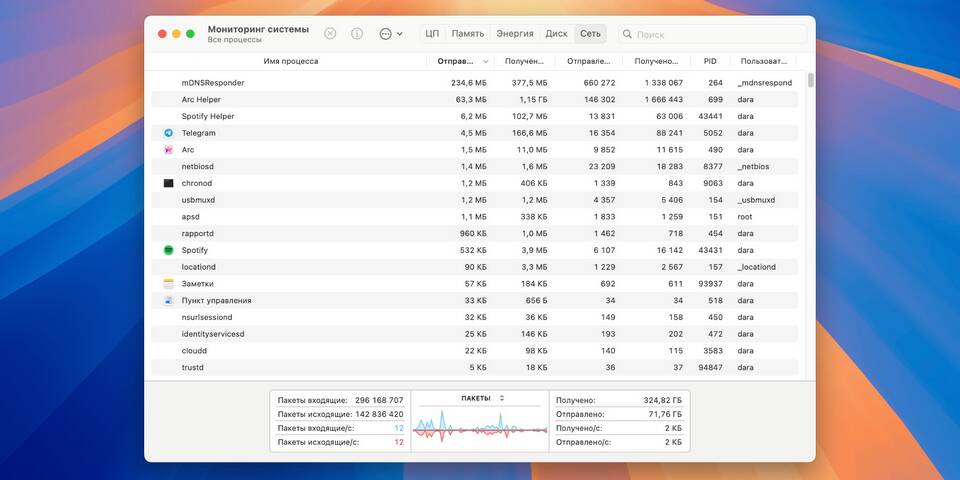Click the 1 666 443 received packets cell
The width and height of the screenshot is (960, 480).
(x=664, y=99)
